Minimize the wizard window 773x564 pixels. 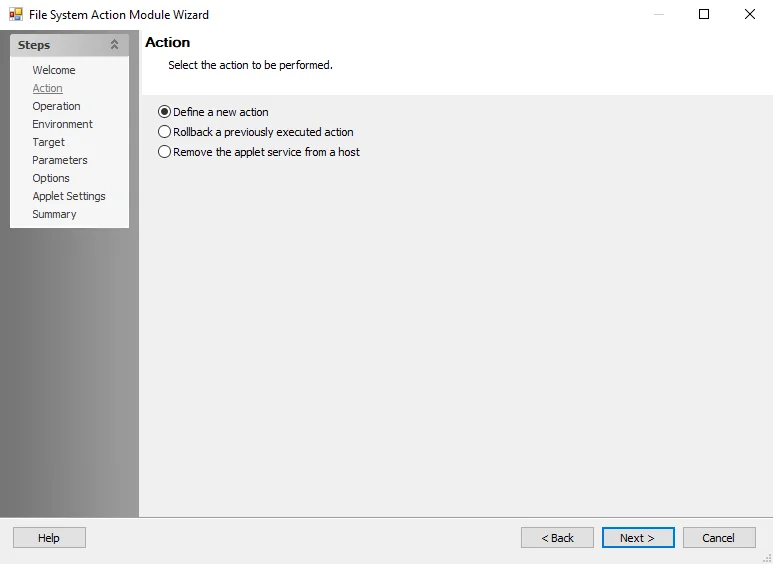tap(659, 14)
